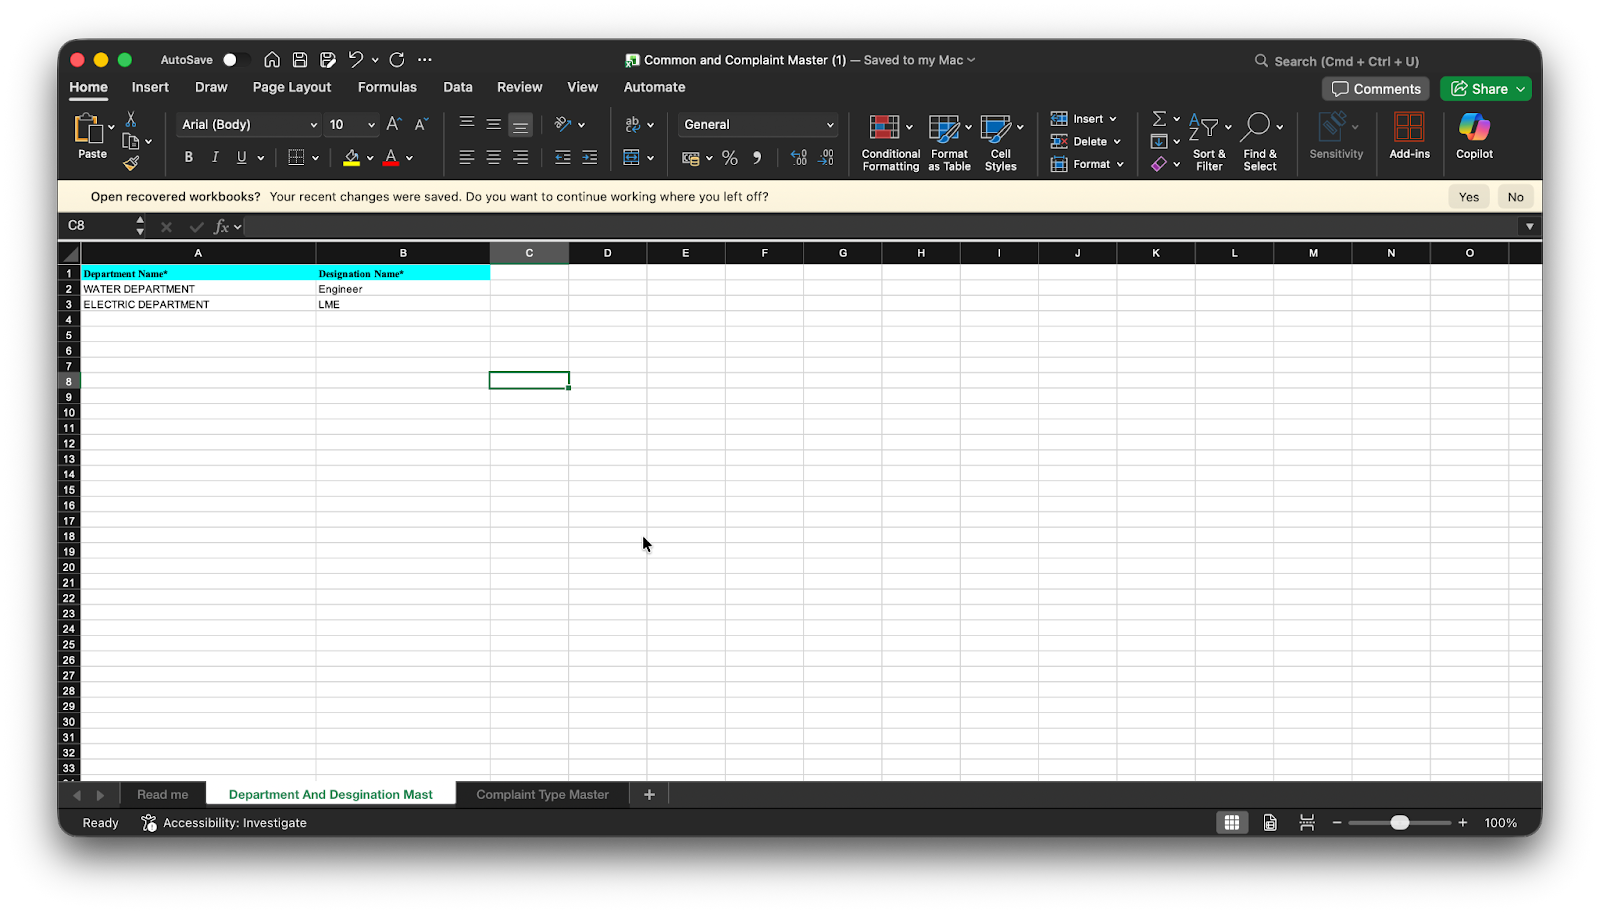Click the Percent Style icon
The image size is (1600, 913).
[730, 158]
